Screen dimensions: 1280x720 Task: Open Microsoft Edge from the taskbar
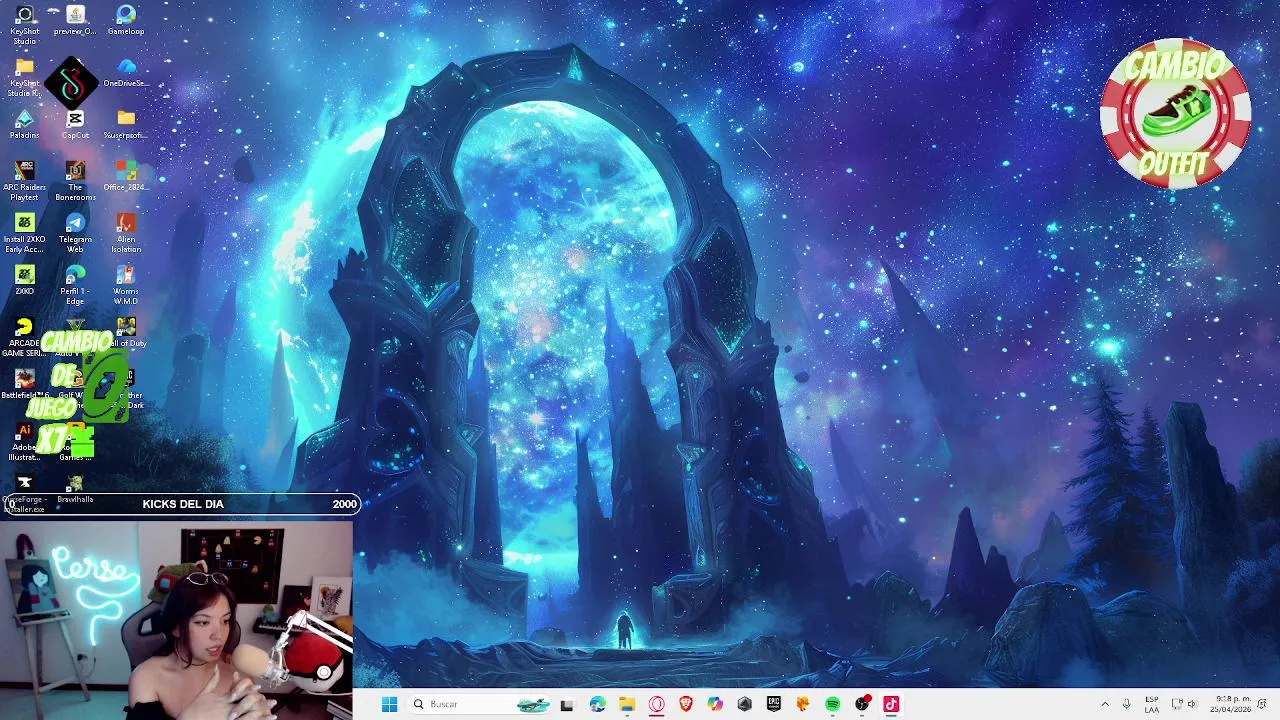click(x=597, y=704)
